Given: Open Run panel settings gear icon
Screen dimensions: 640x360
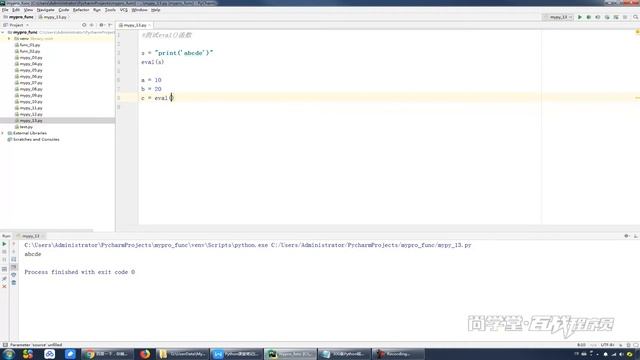Looking at the screenshot, I should pyautogui.click(x=627, y=236).
